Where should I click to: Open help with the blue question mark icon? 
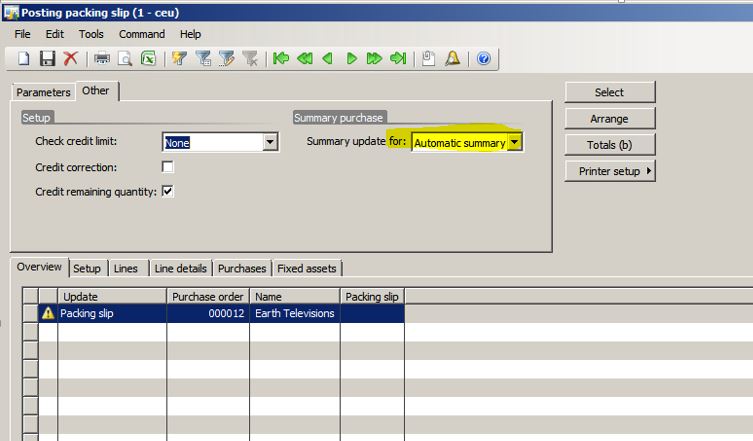[484, 59]
